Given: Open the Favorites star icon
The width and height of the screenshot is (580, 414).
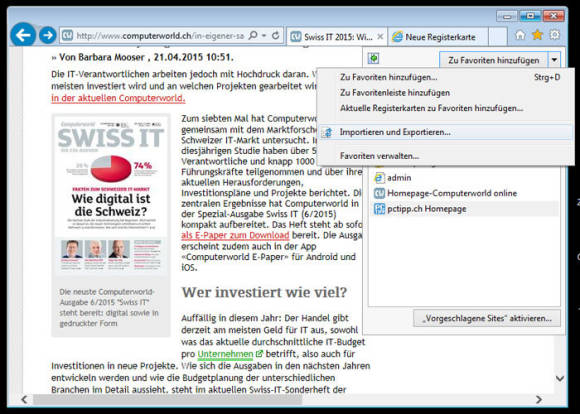Looking at the screenshot, I should coord(537,35).
